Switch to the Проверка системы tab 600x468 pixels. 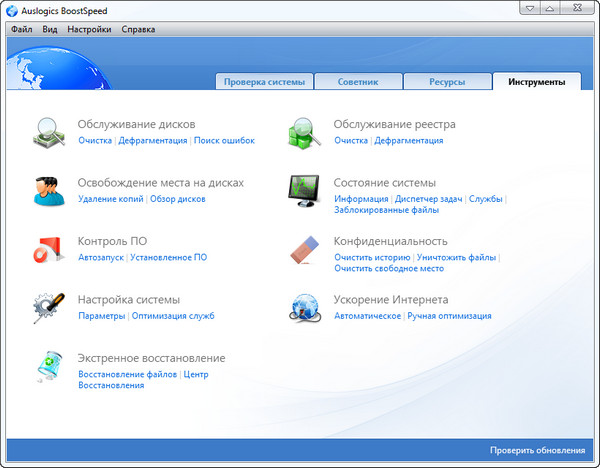[265, 82]
